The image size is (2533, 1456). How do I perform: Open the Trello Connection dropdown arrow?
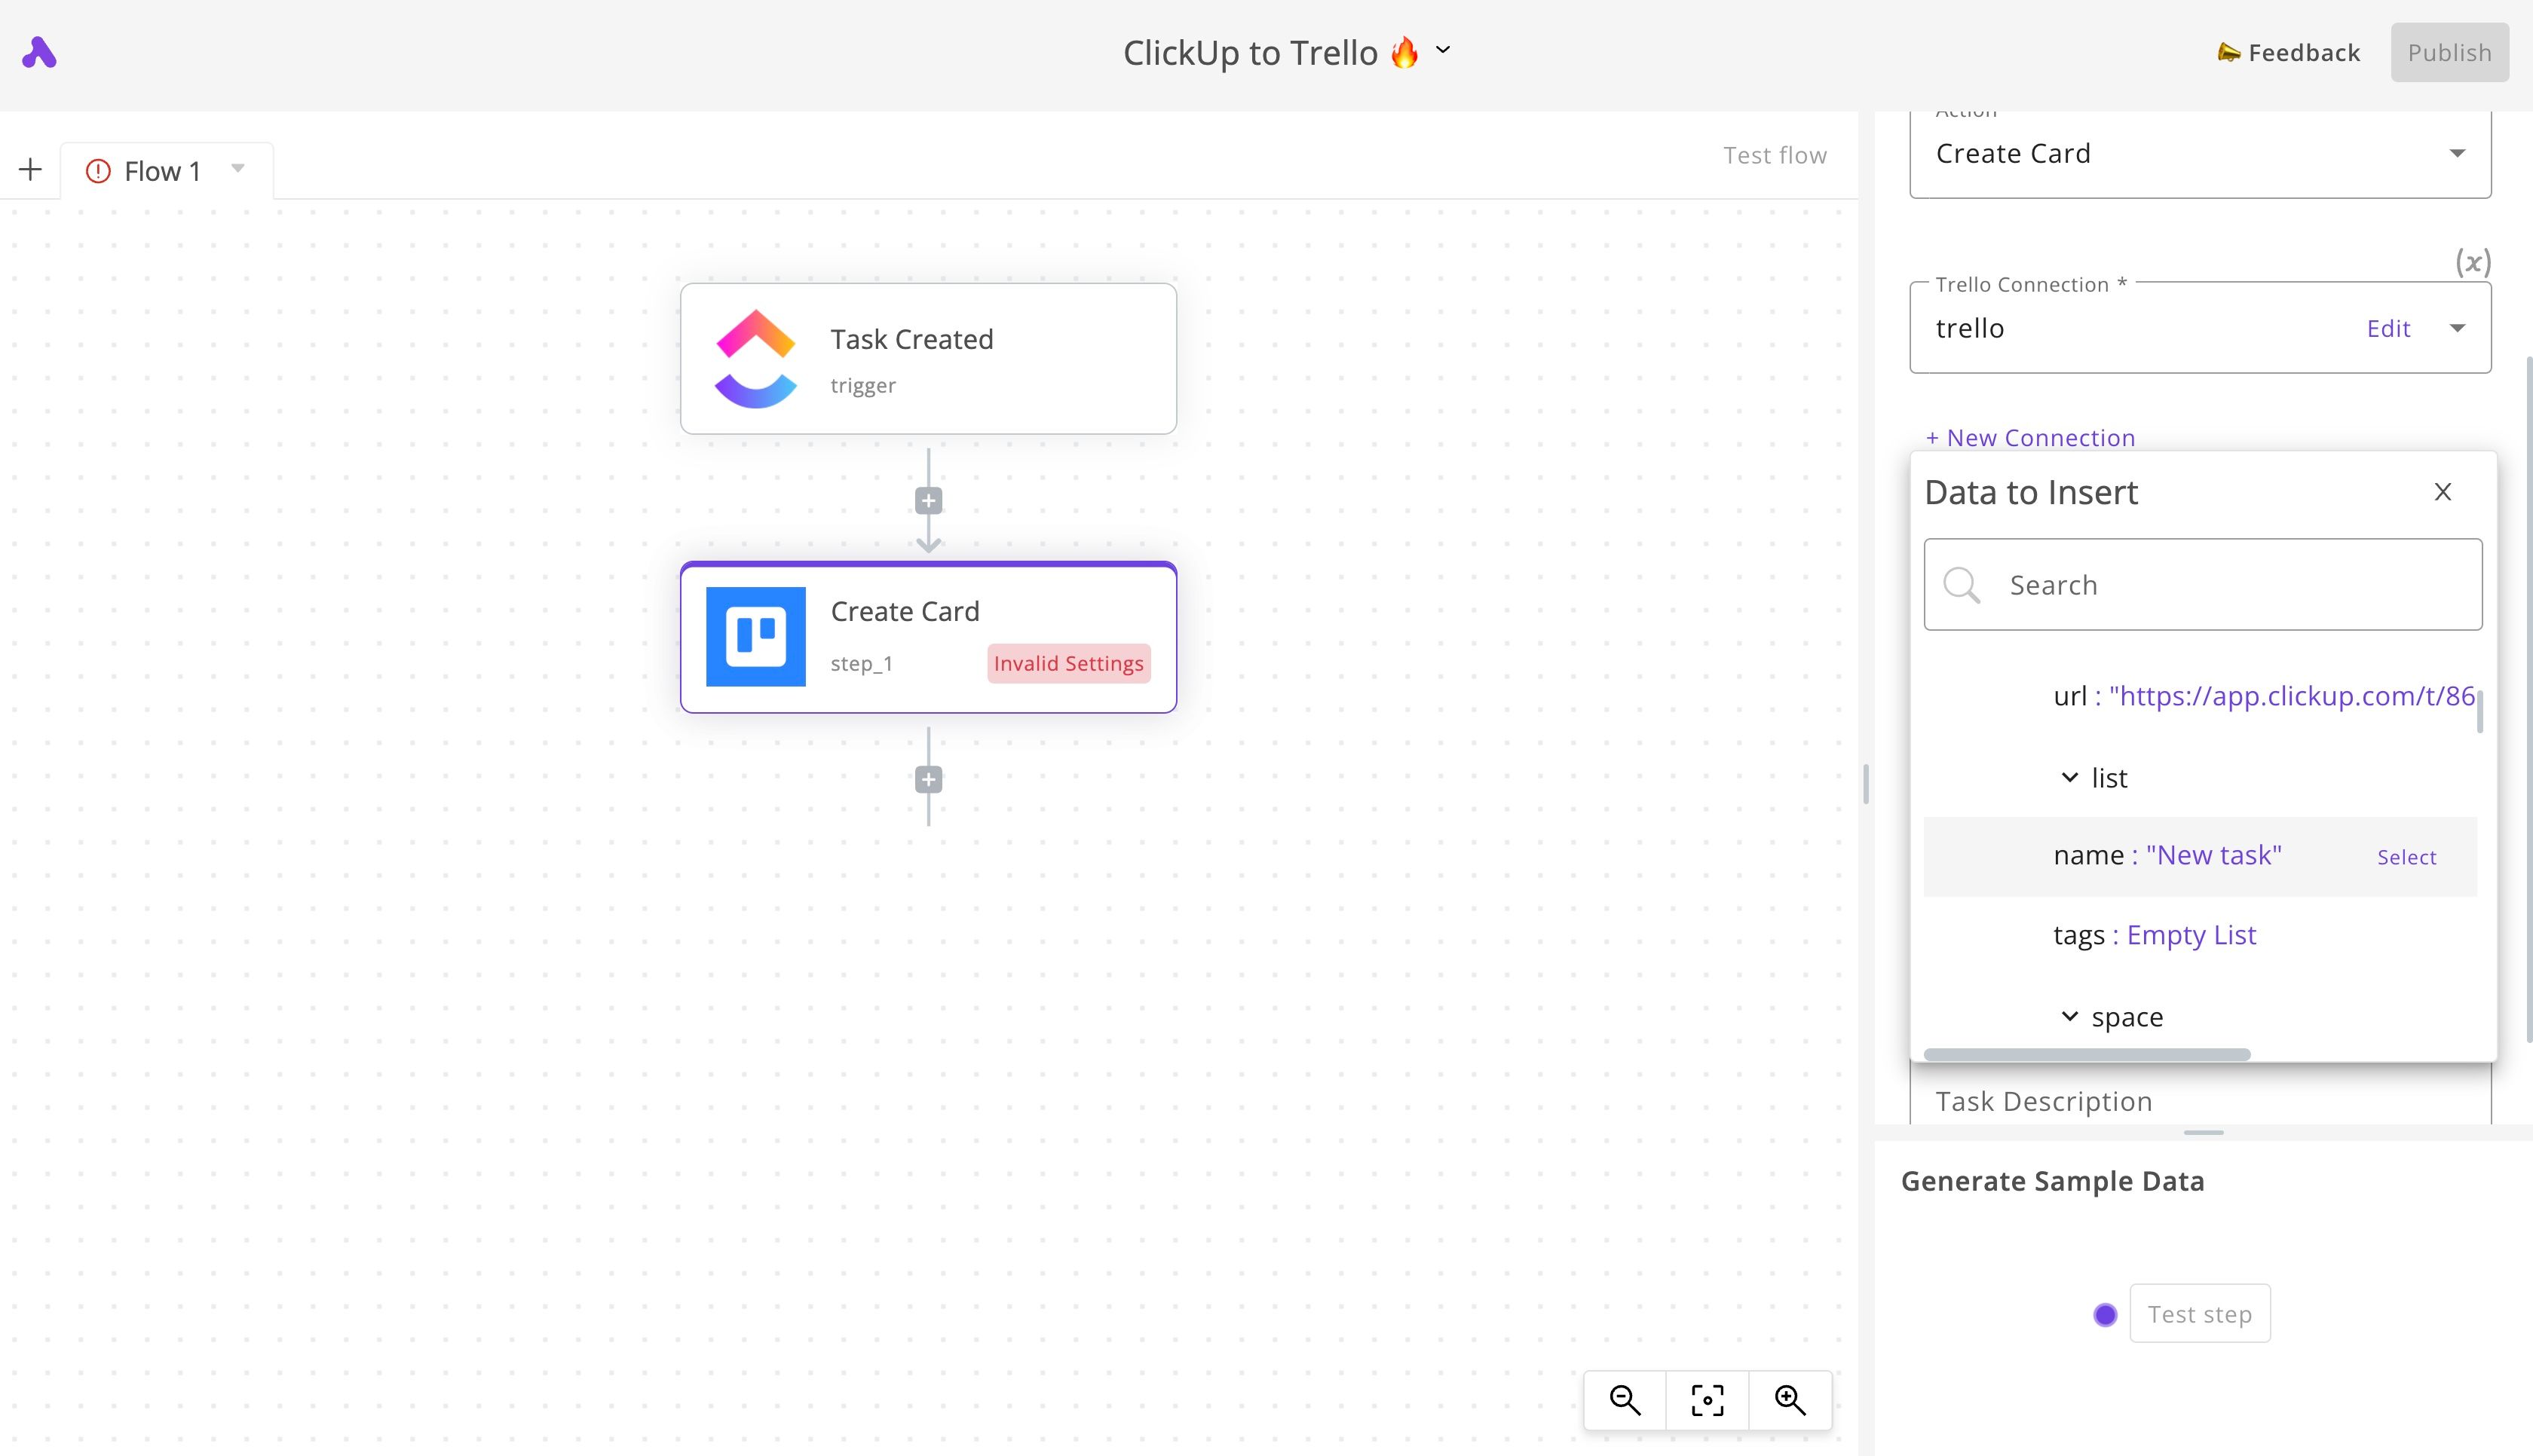tap(2457, 328)
